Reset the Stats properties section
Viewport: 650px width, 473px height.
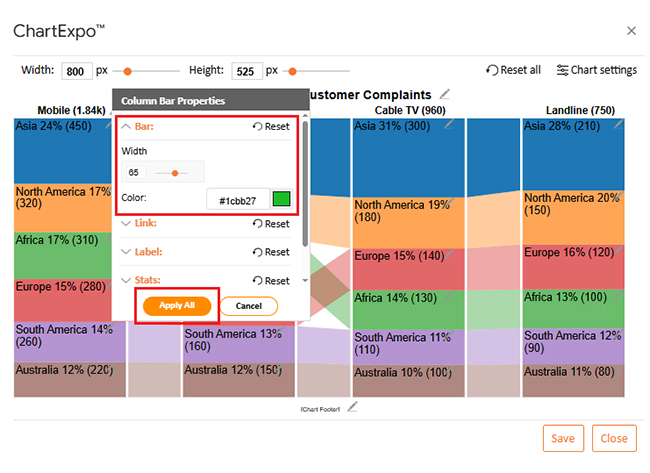pyautogui.click(x=270, y=281)
